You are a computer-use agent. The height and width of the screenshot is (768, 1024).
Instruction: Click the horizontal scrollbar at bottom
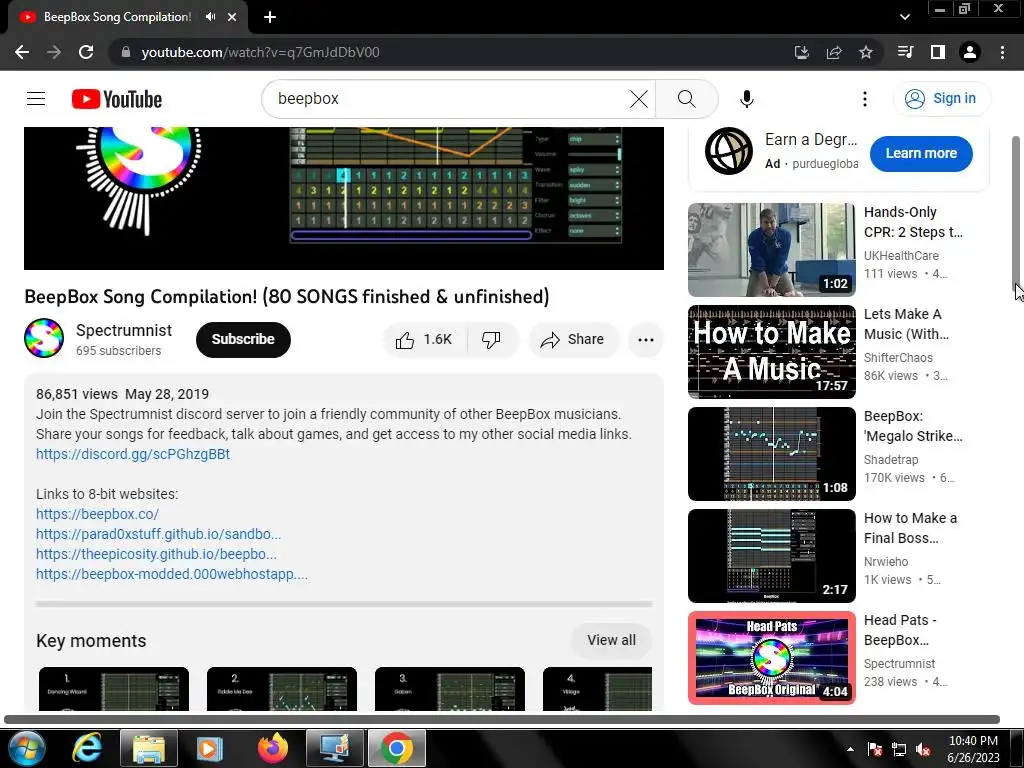tap(502, 719)
